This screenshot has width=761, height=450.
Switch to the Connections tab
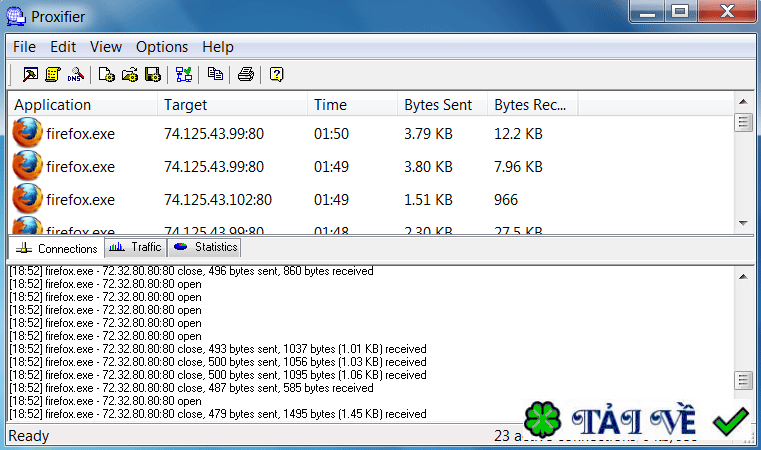coord(57,249)
